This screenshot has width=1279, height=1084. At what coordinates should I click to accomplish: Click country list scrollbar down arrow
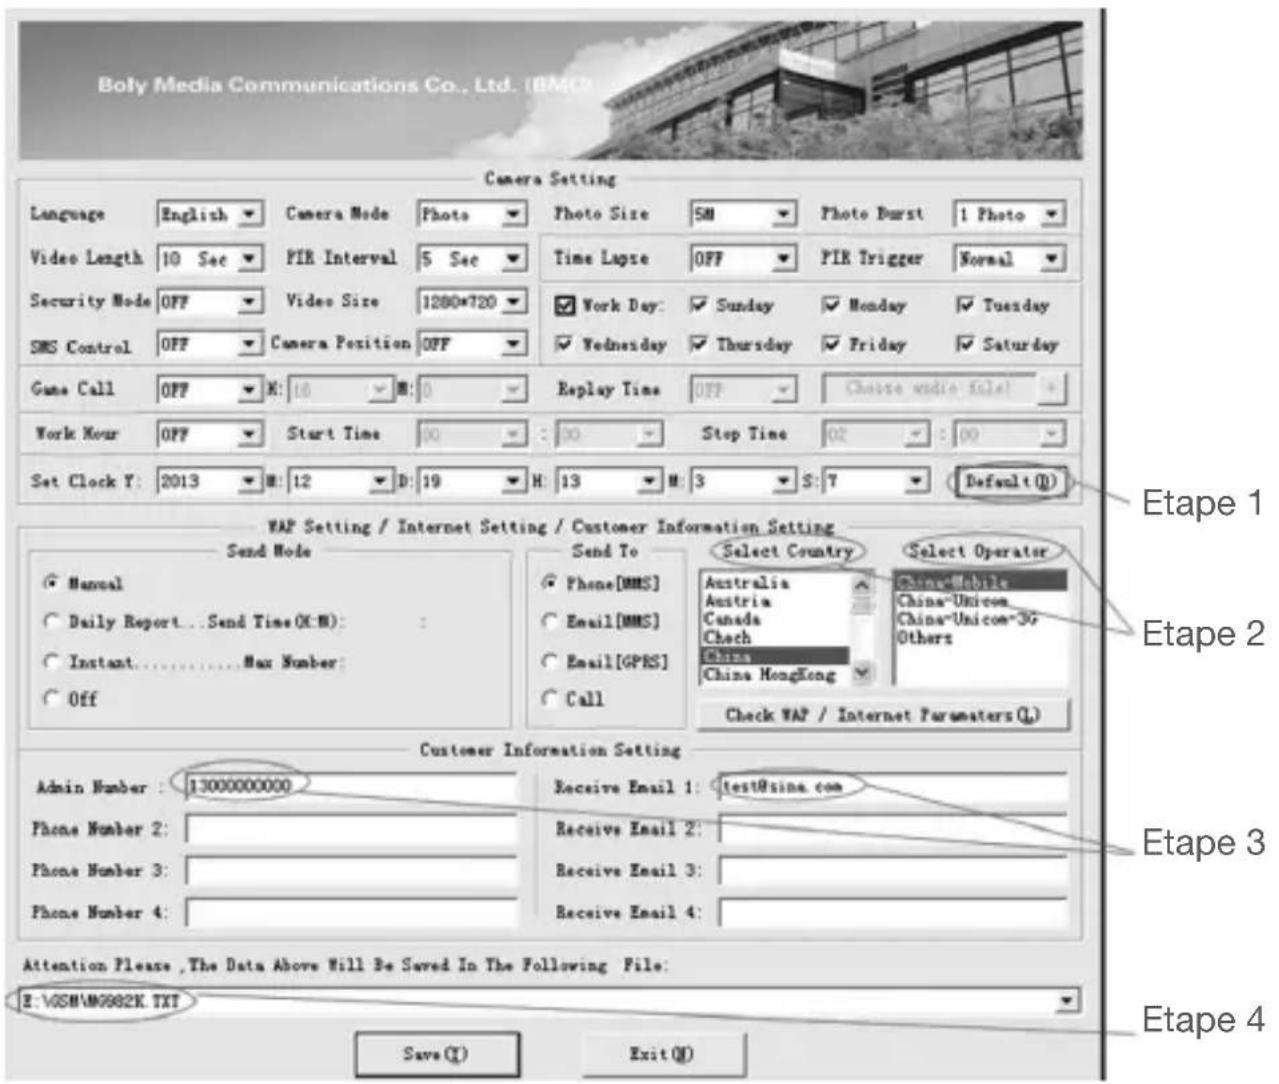[x=862, y=674]
